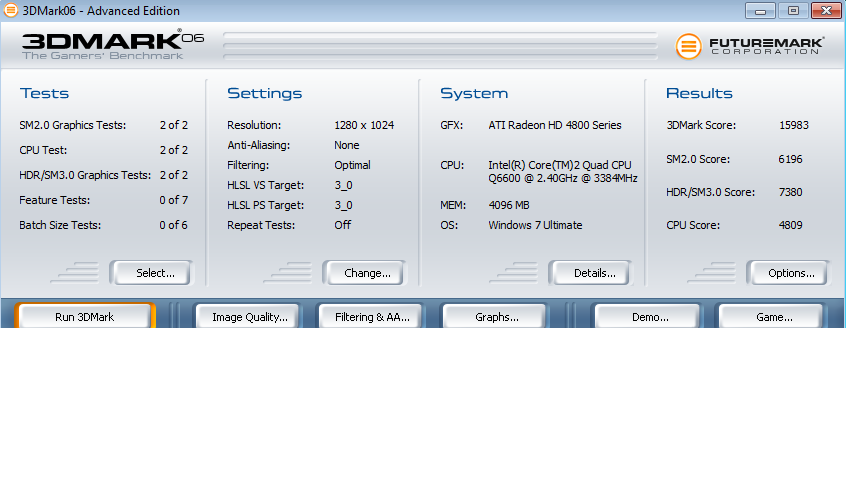Screen dimensions: 846x480
Task: Click the Anti-Aliasing value None
Action: (346, 145)
